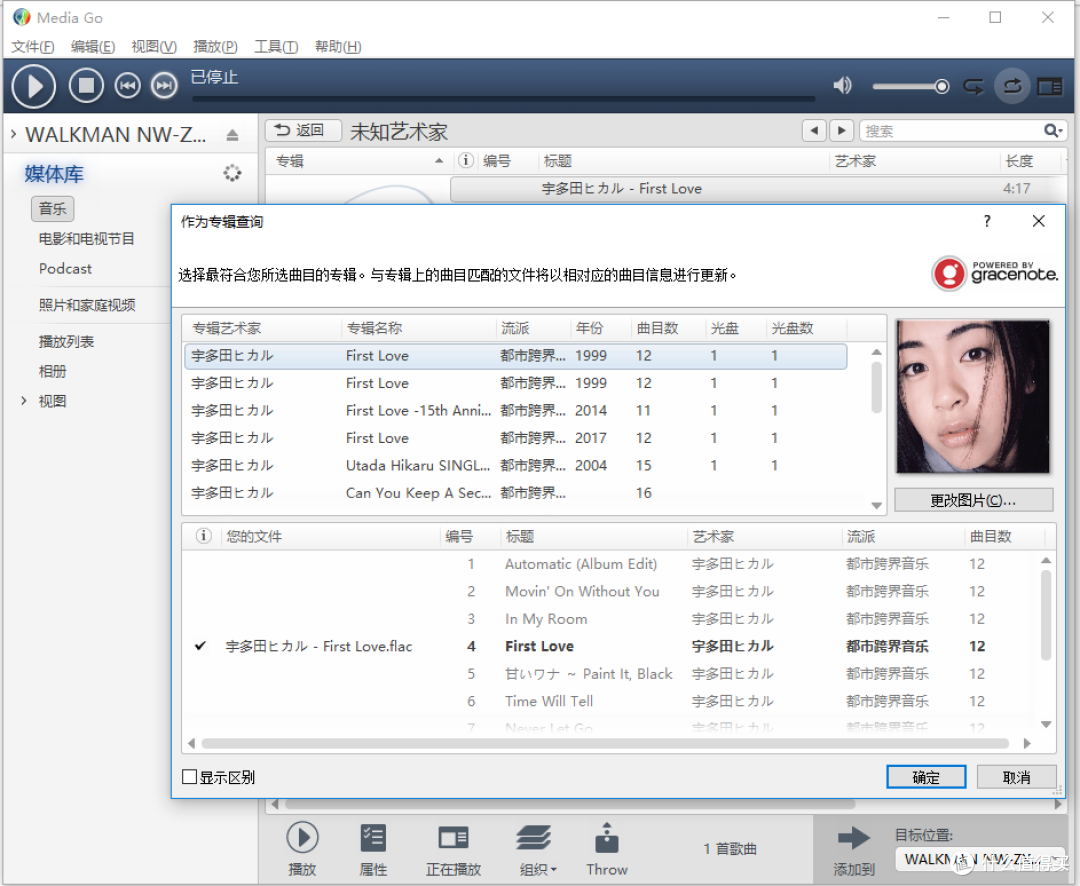
Task: Toggle shuffle playback icon
Action: click(973, 87)
